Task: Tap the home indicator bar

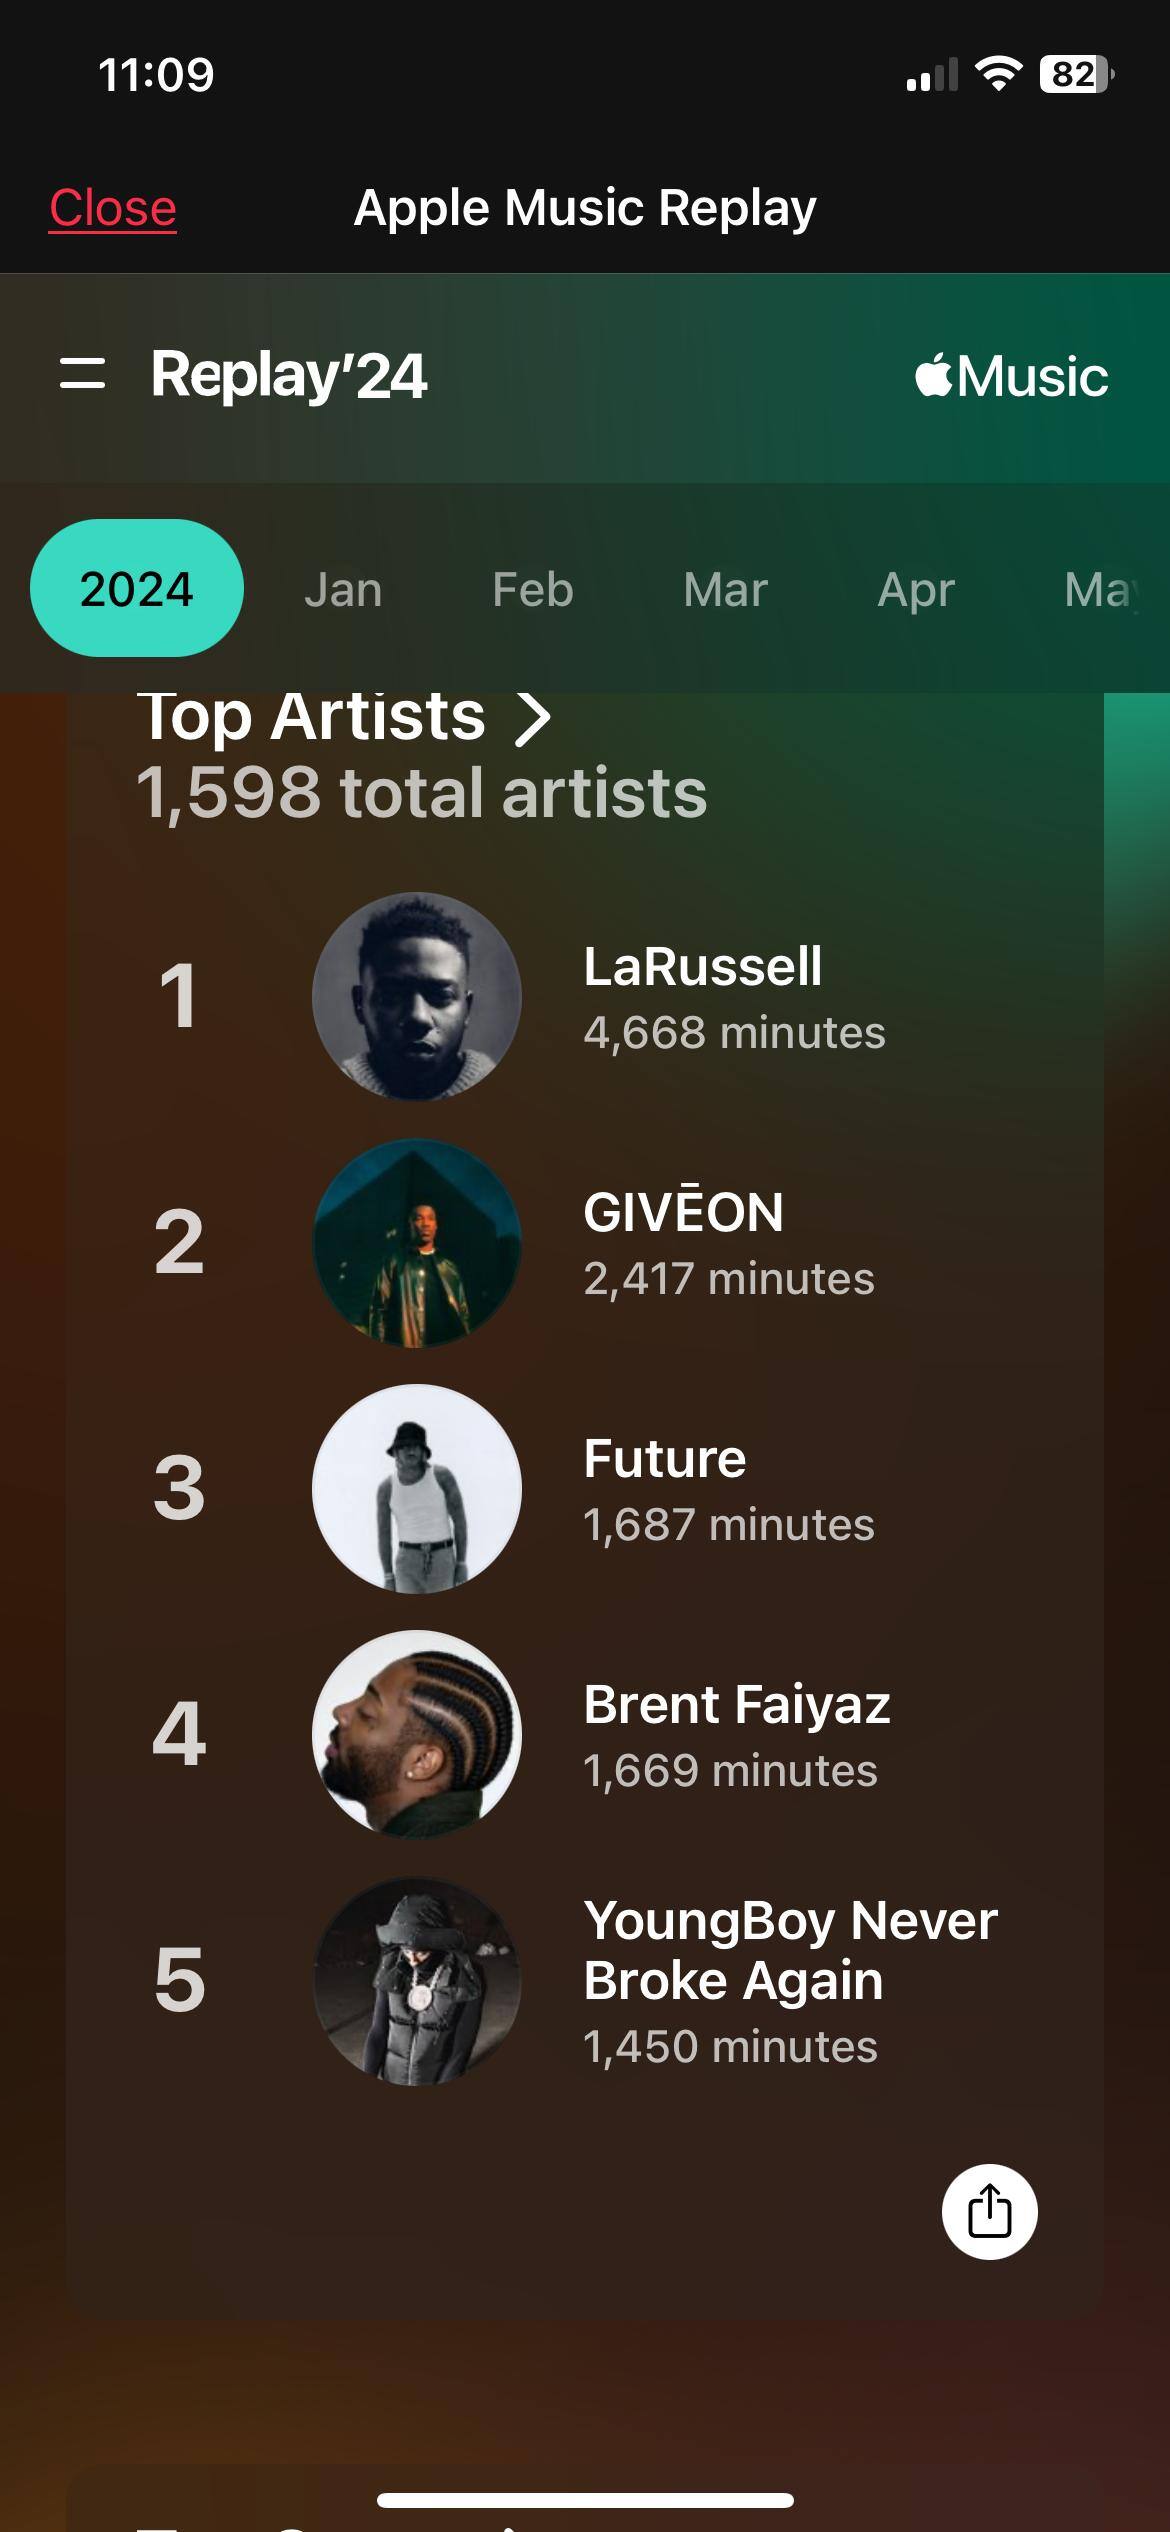Action: tap(585, 2500)
